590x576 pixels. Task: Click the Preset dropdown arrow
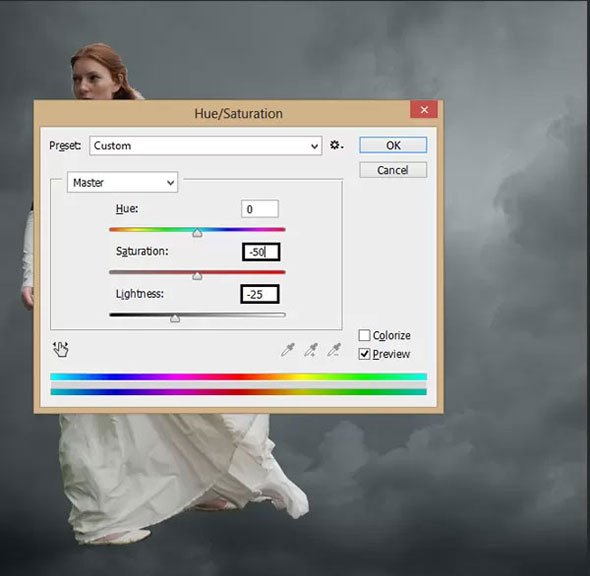tap(315, 146)
